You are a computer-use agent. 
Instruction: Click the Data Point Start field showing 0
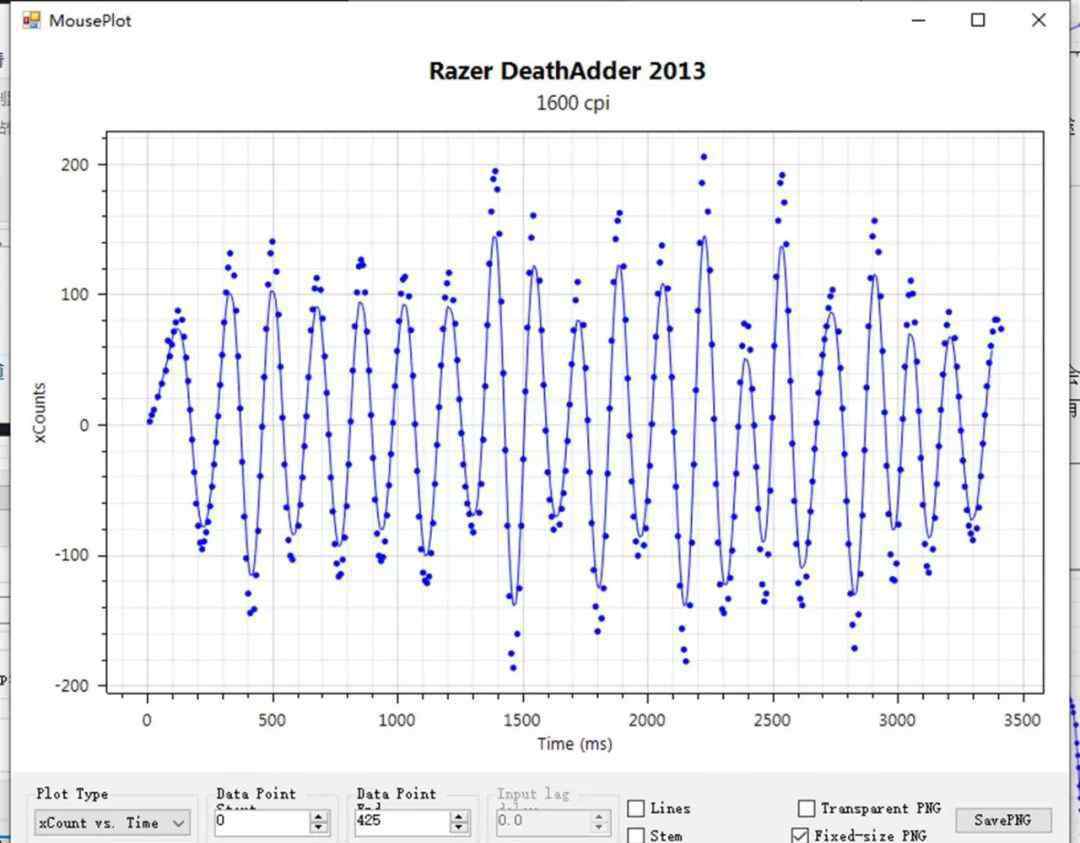262,821
